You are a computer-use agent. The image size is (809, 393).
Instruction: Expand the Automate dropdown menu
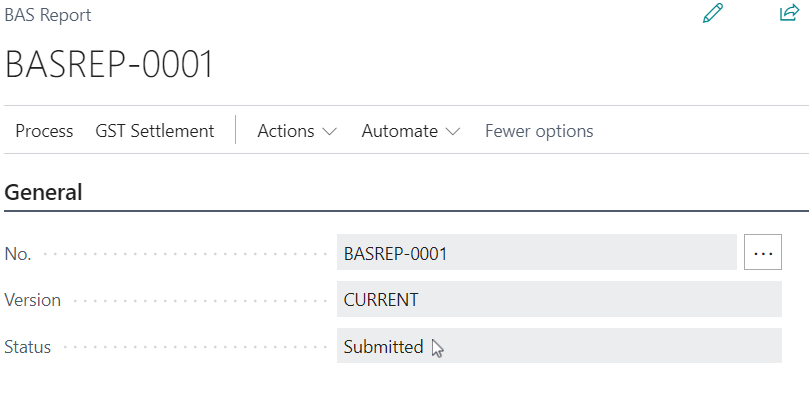click(x=411, y=131)
